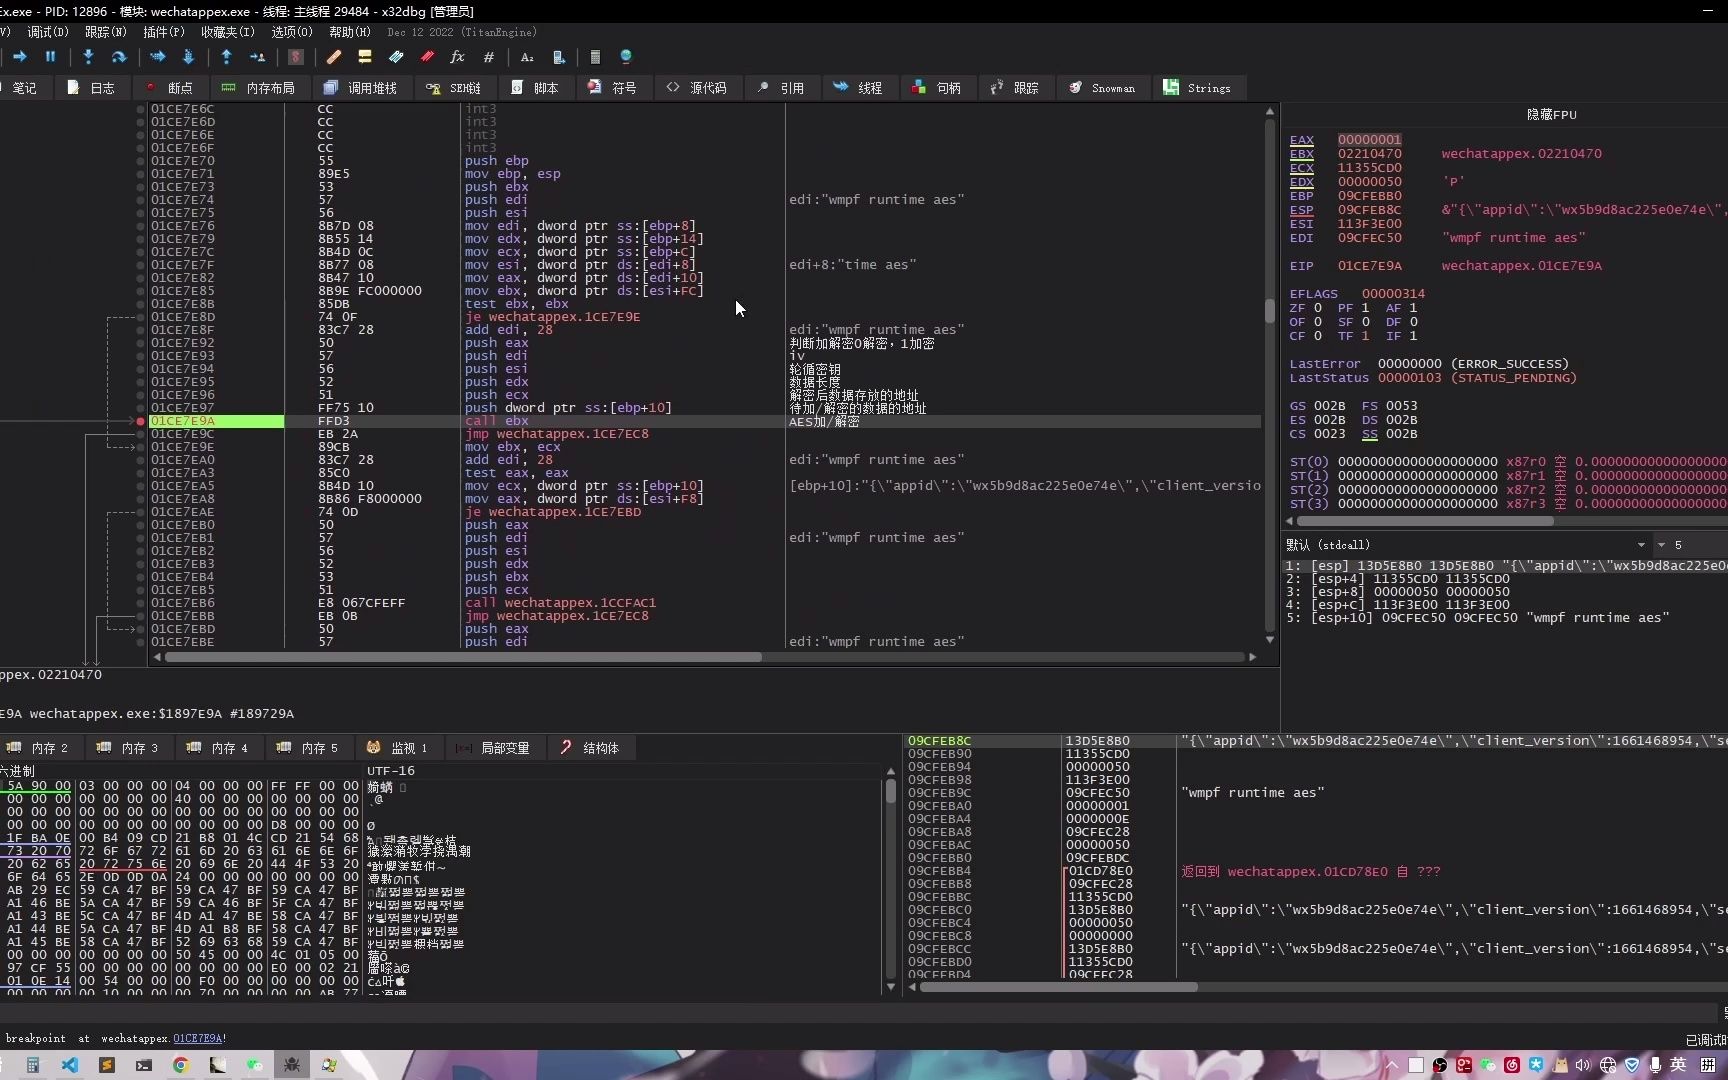Click the disassembly scrollbar down arrow
The width and height of the screenshot is (1728, 1080).
click(x=1270, y=640)
